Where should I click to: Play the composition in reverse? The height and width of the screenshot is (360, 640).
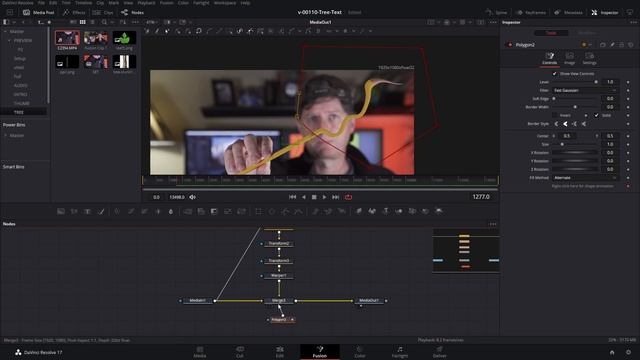point(303,197)
